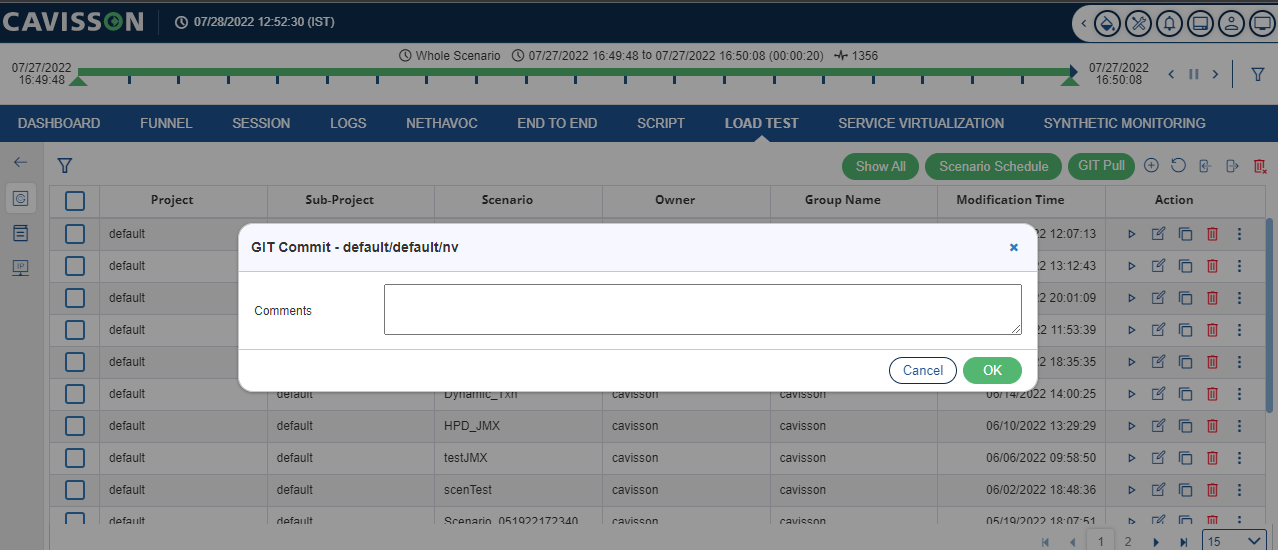Image resolution: width=1278 pixels, height=550 pixels.
Task: Select the IP monitor icon in sidebar
Action: 21,268
